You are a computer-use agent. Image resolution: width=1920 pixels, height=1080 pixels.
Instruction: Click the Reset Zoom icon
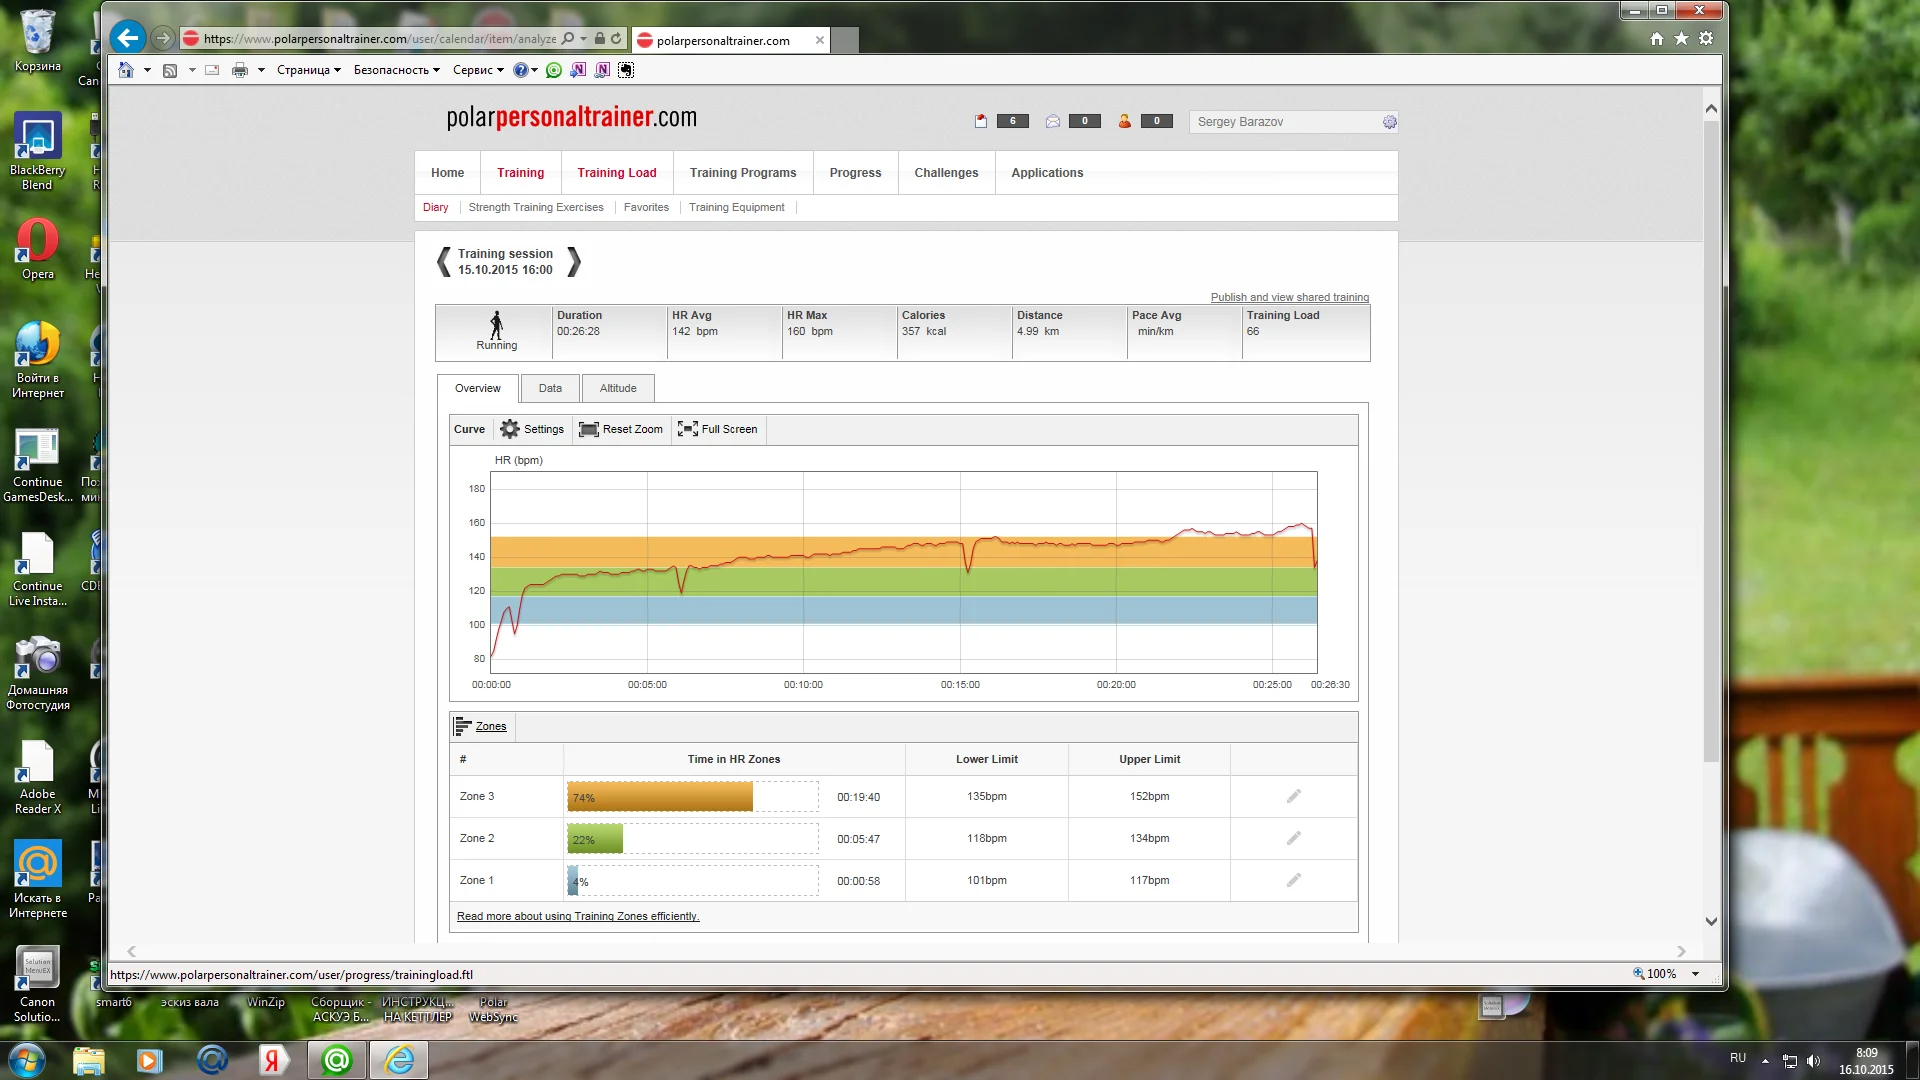point(589,429)
